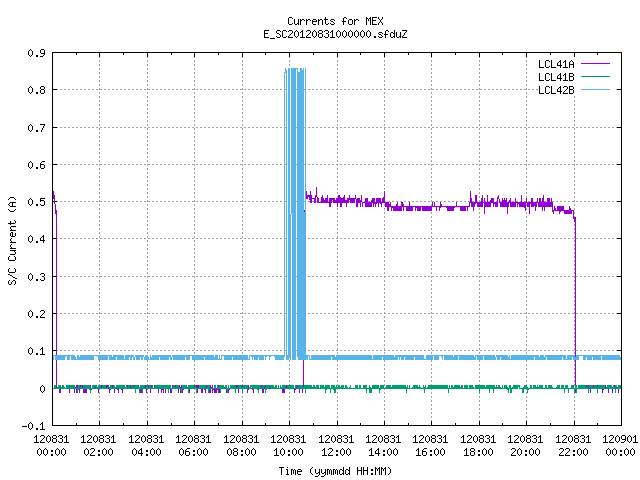The image size is (640, 480).
Task: Click the purple LCL41A plateau near 16:00
Action: click(431, 207)
